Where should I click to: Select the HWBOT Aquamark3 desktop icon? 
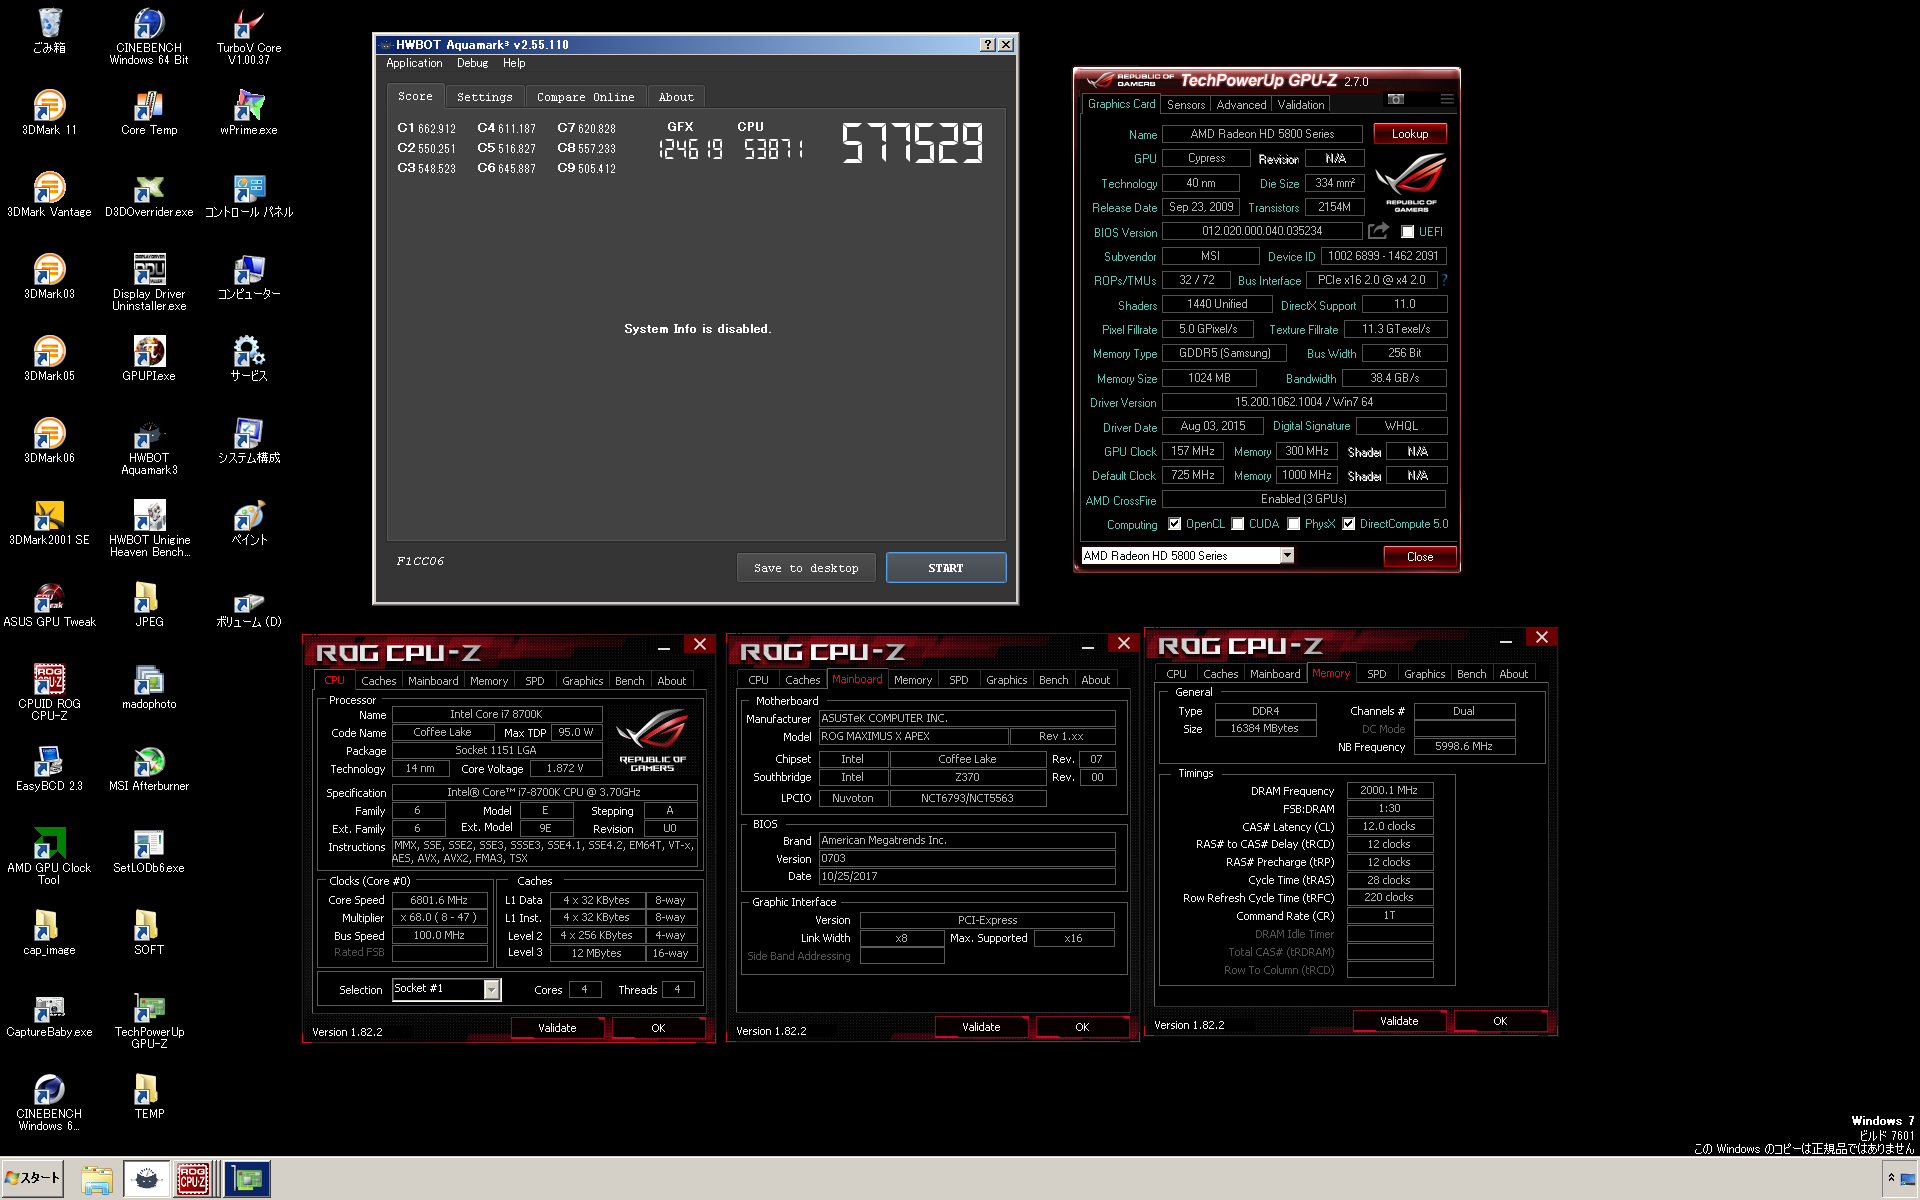coord(149,447)
